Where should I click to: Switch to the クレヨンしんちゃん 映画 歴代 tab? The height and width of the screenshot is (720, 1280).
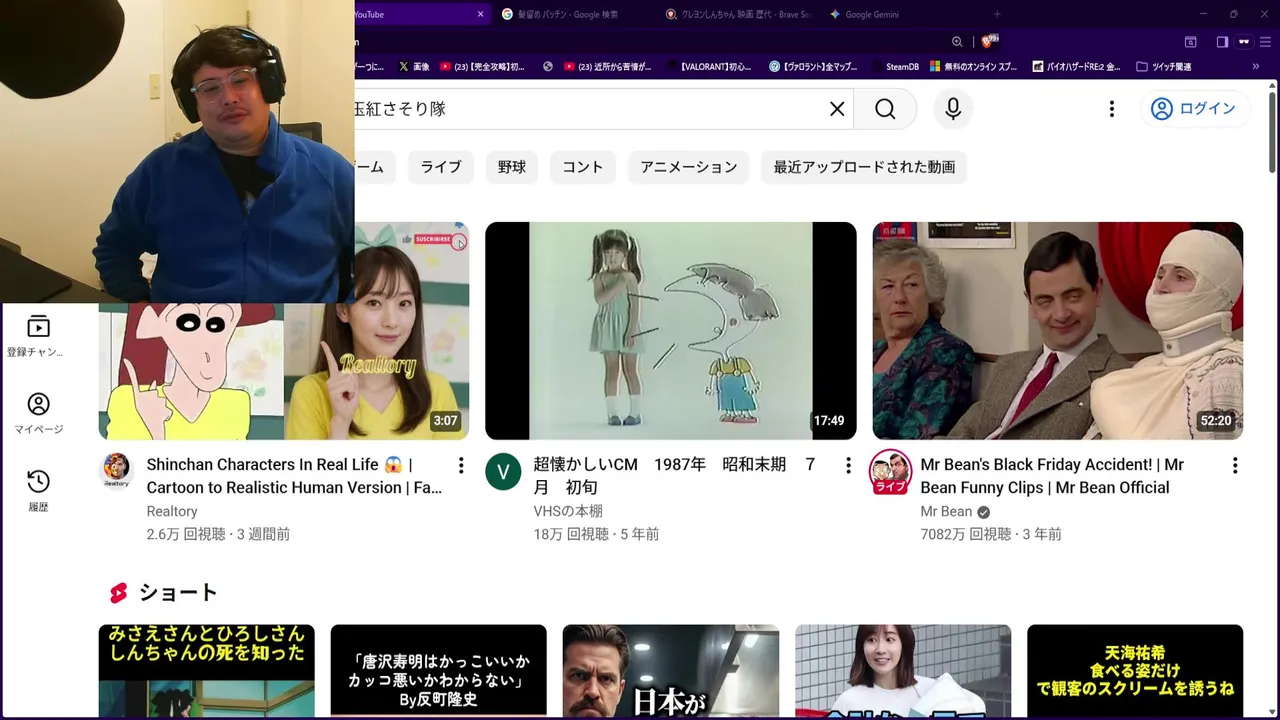coord(738,14)
